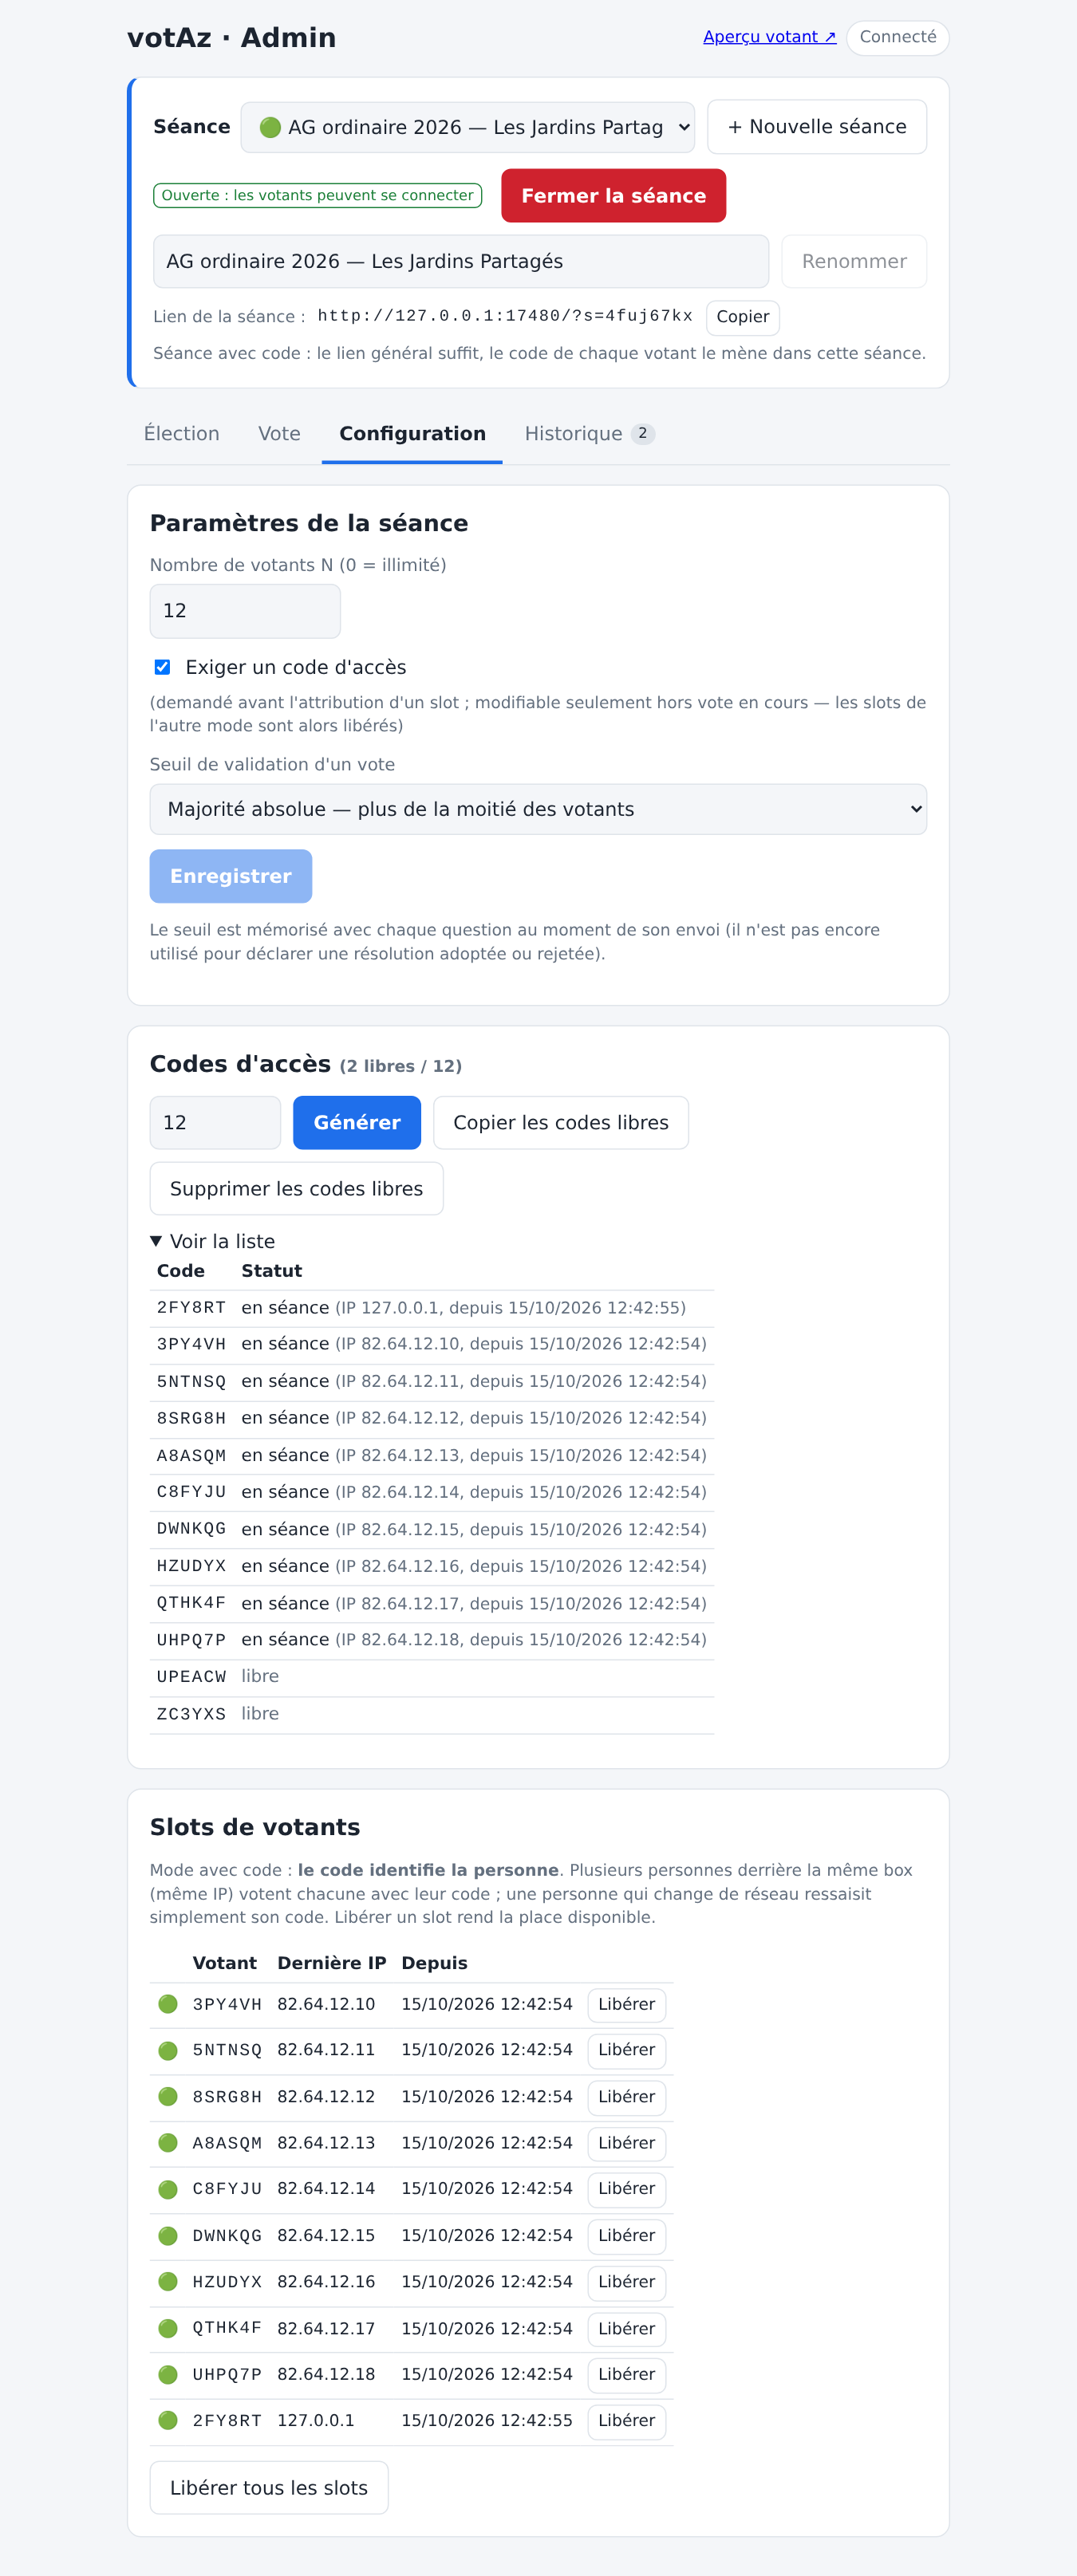Open the Aperçu votant link
The width and height of the screenshot is (1077, 2576).
(x=769, y=37)
